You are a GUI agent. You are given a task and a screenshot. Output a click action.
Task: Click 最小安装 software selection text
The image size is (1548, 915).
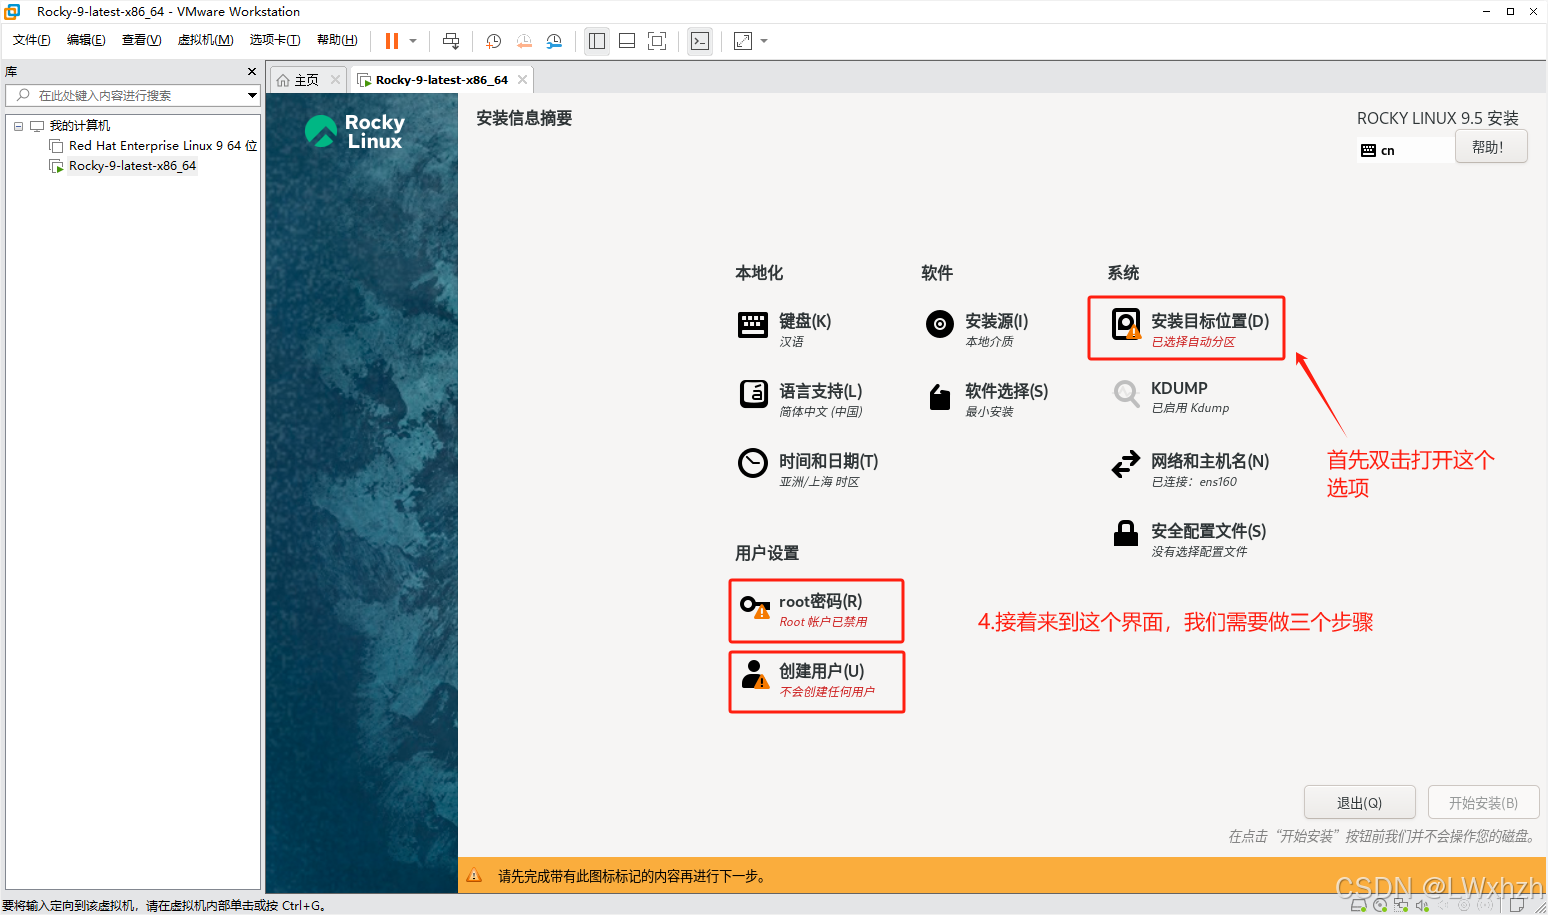coord(989,412)
